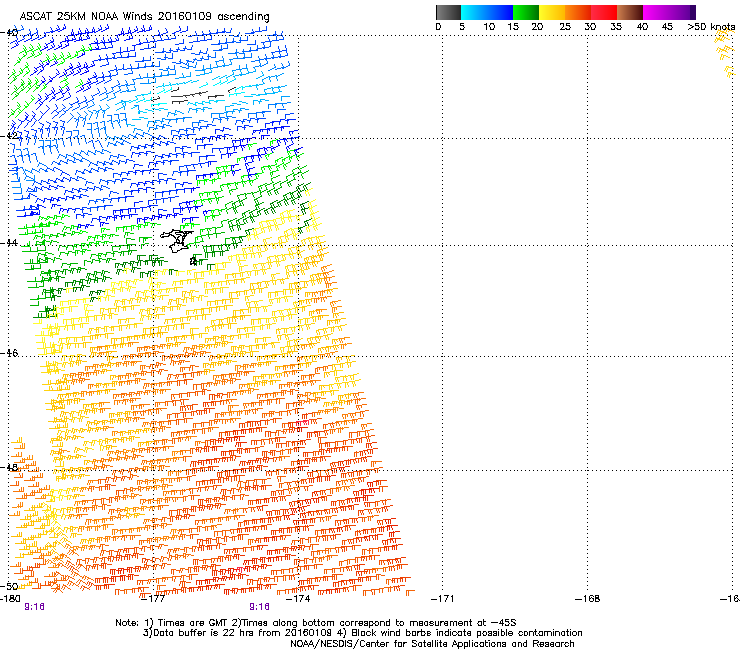This screenshot has height=650, width=740.
Task: Click the -171 longitude axis label
Action: (x=442, y=599)
